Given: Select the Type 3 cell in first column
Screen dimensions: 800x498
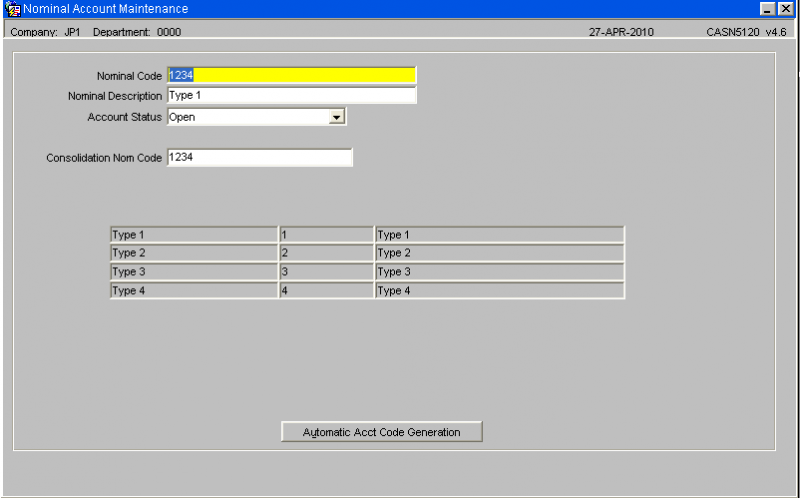Looking at the screenshot, I should (194, 271).
